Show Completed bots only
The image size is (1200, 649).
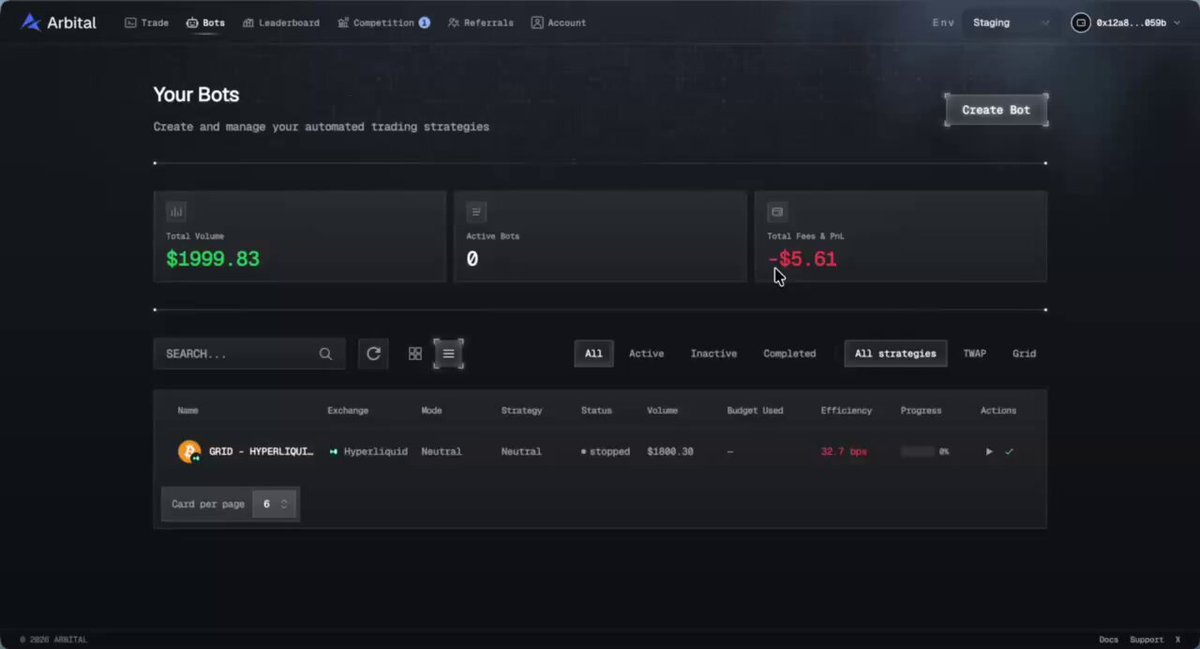[790, 353]
